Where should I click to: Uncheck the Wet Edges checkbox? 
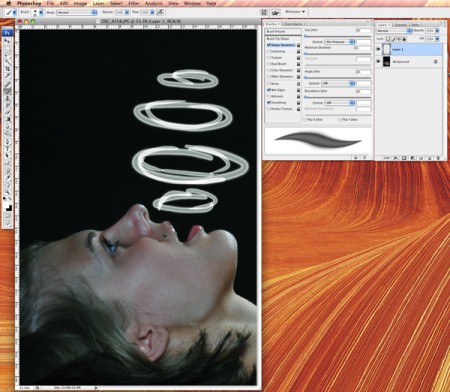coord(269,90)
